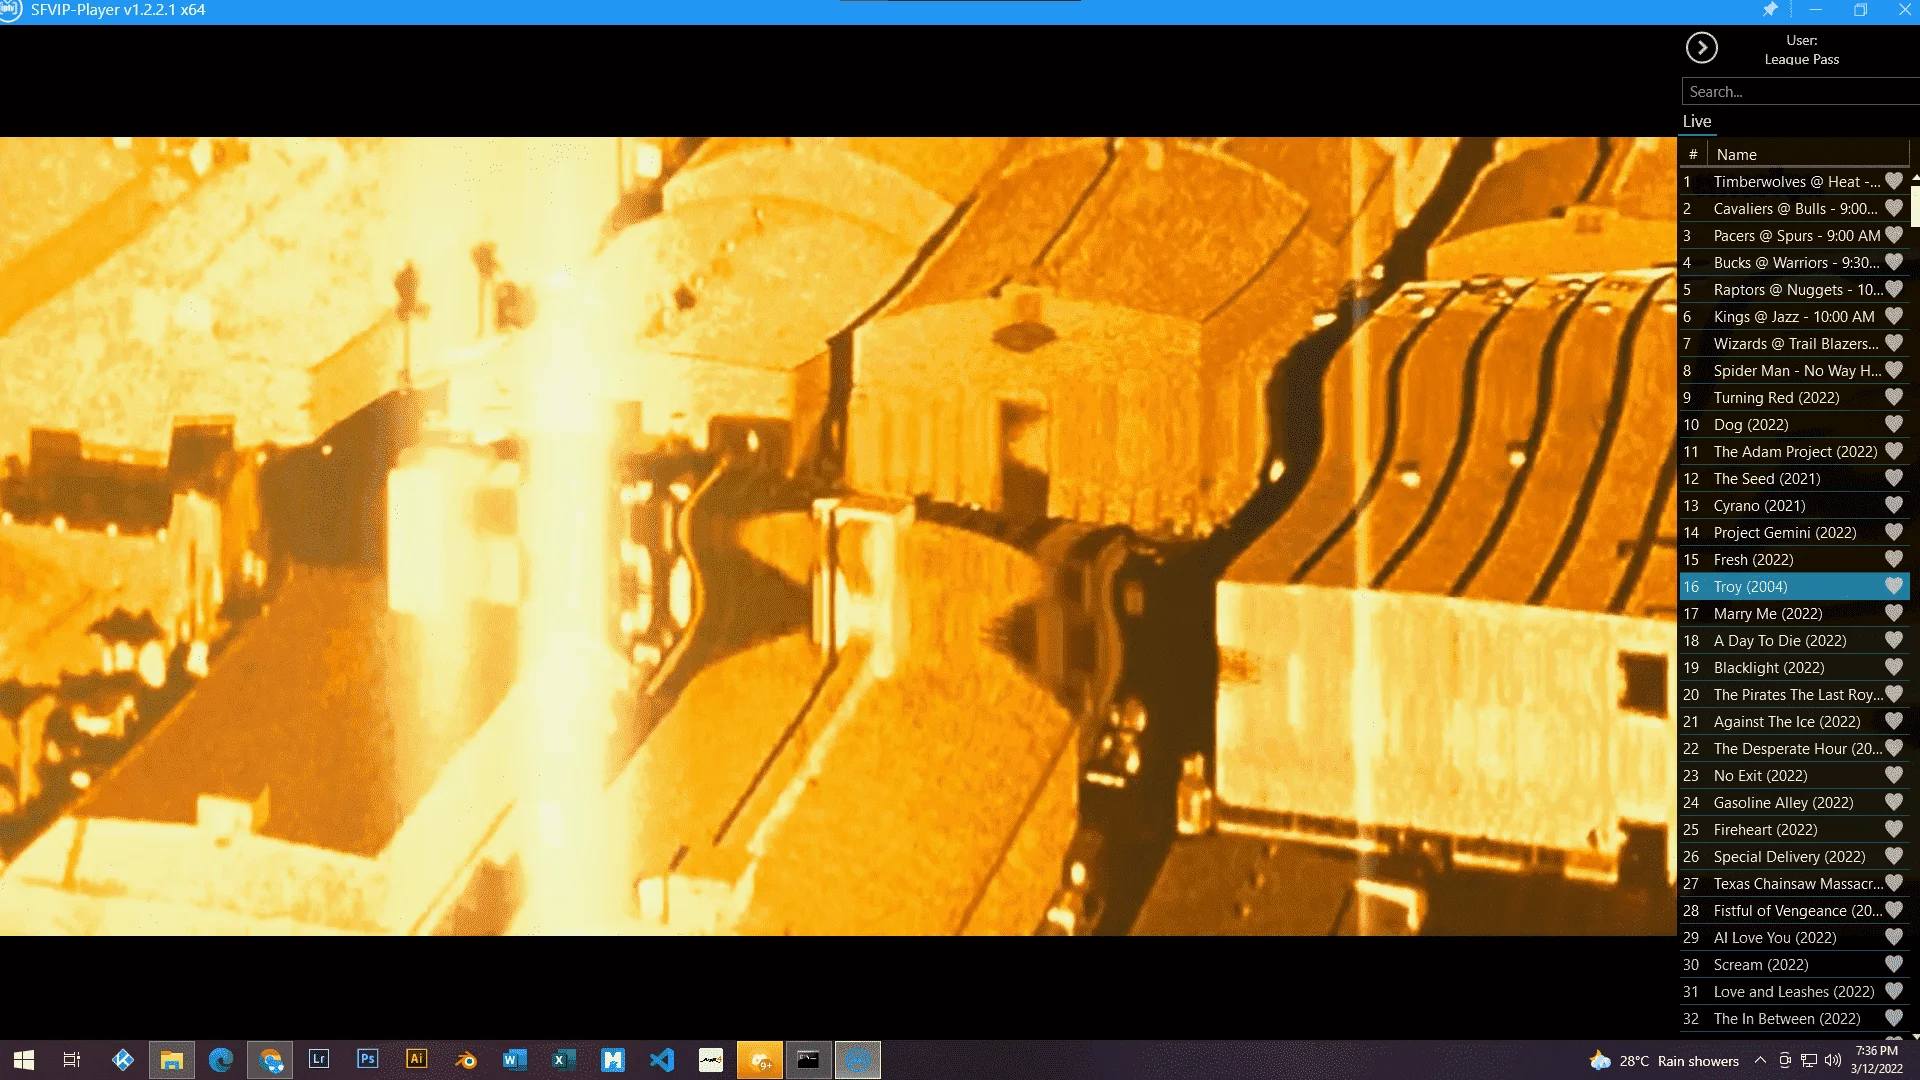Toggle favorite heart for Cavaliers @ Bulls

pyautogui.click(x=1894, y=208)
